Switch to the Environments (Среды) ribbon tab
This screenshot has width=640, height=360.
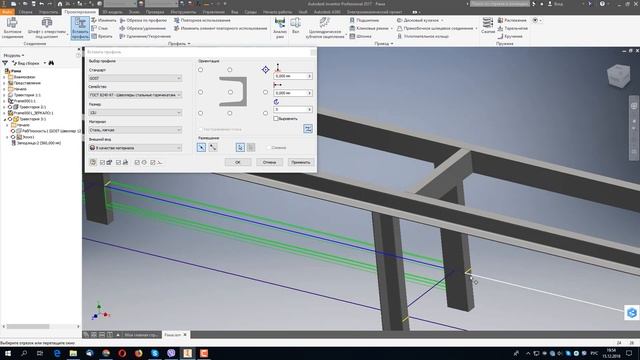(250, 12)
